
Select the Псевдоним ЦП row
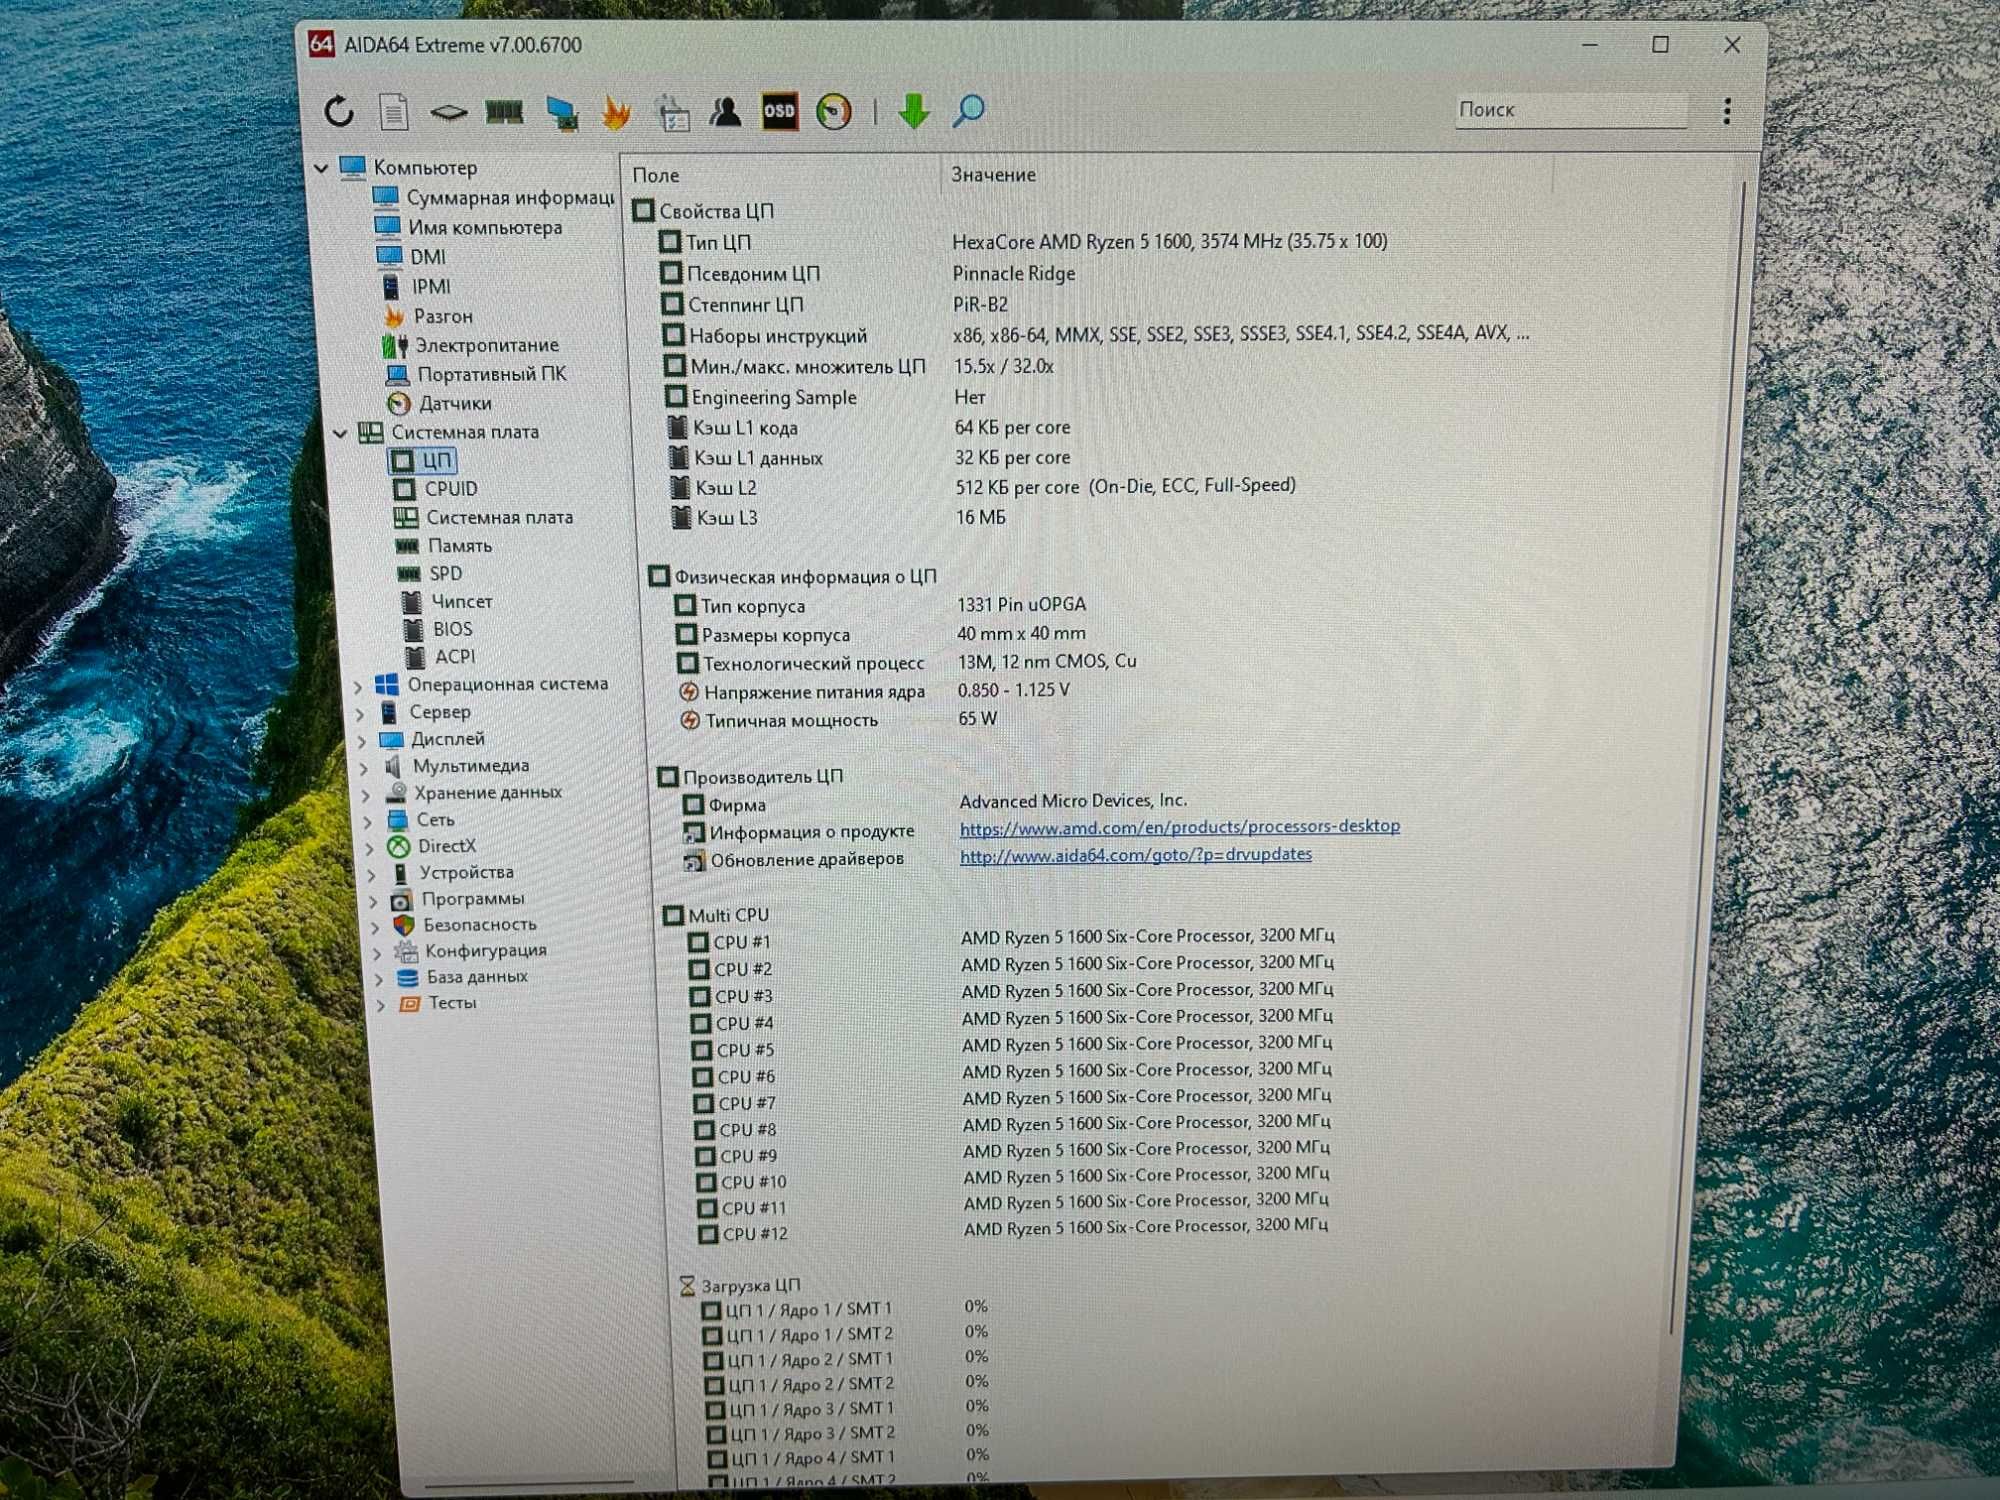(x=866, y=274)
